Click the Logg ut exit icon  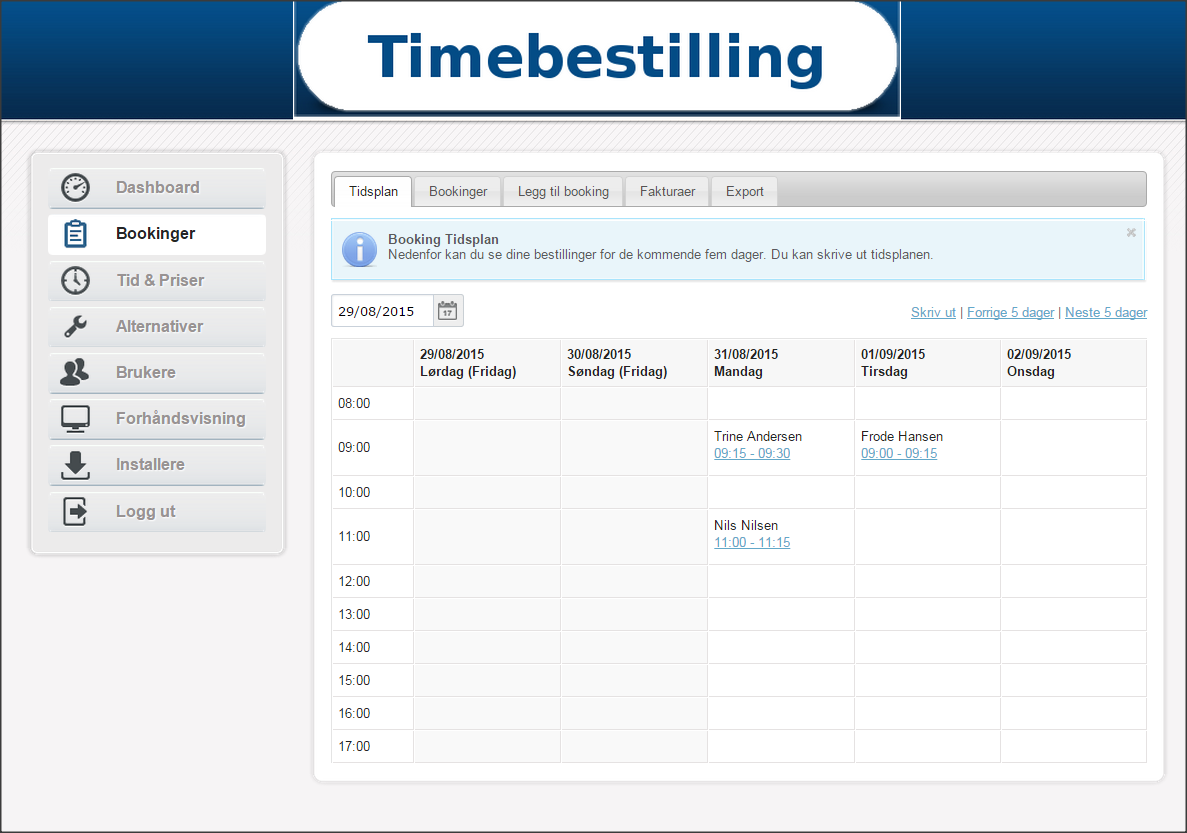[76, 512]
